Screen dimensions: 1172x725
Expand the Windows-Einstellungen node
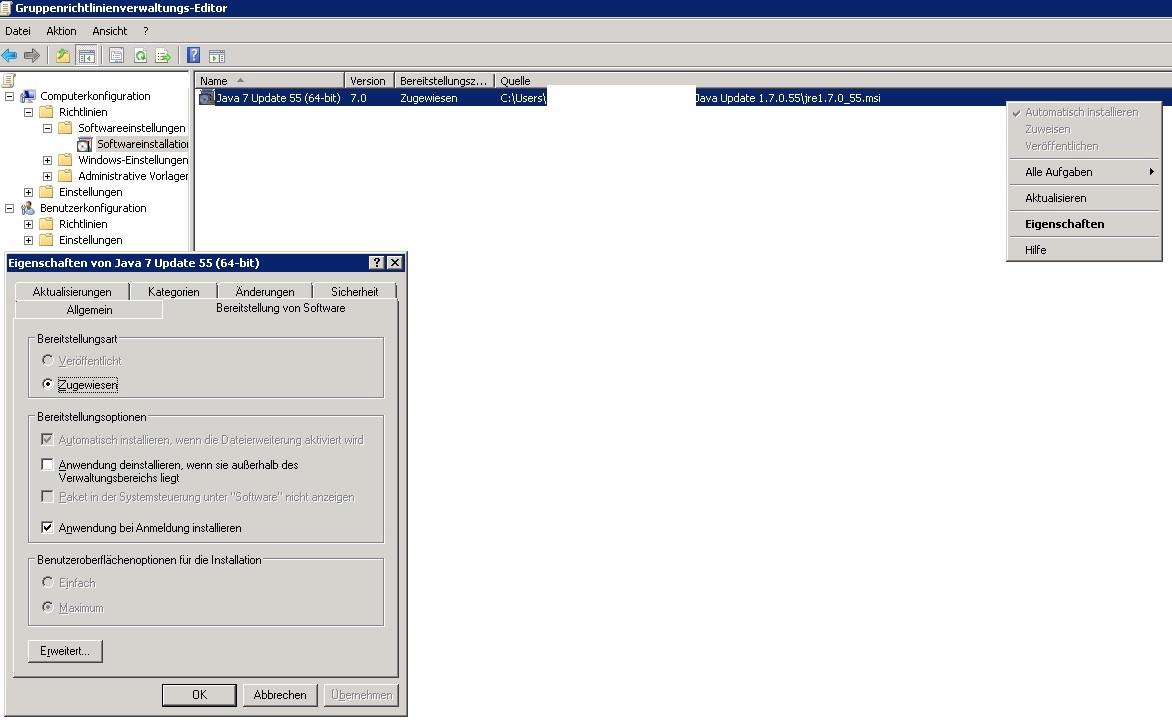(47, 160)
